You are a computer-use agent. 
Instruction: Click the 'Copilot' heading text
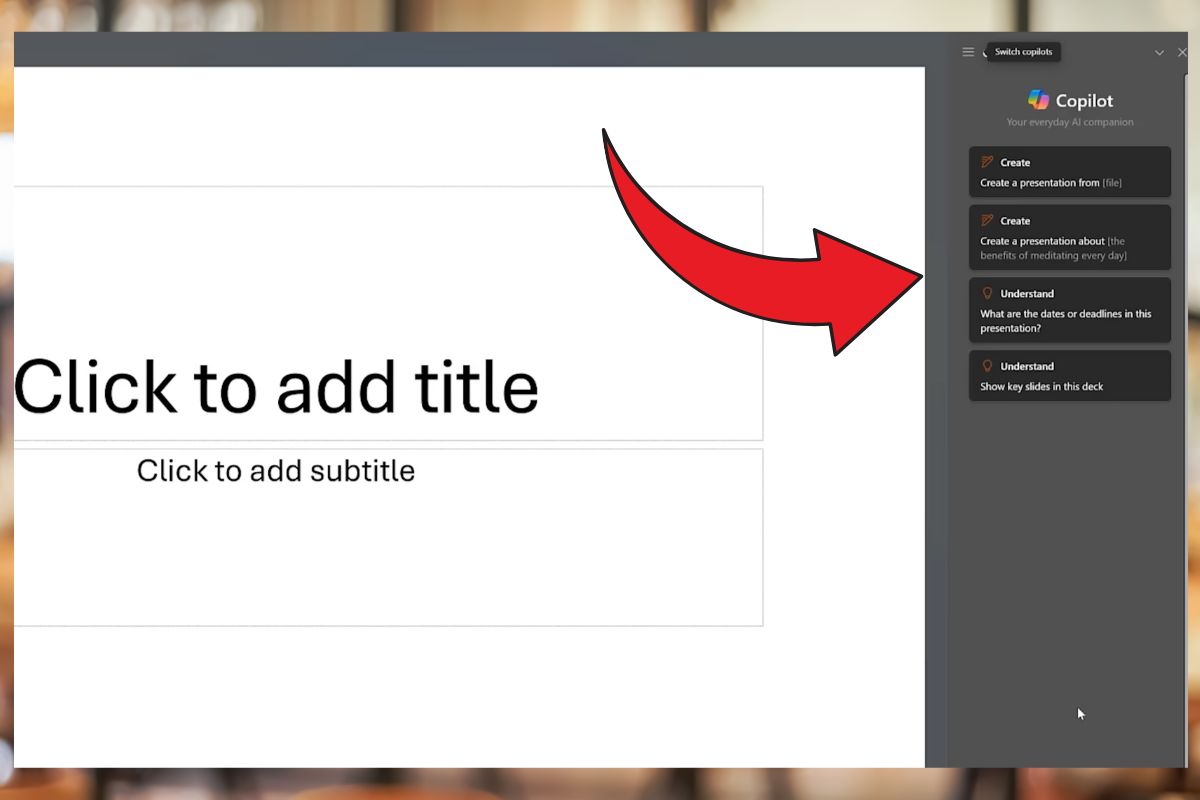(x=1084, y=101)
